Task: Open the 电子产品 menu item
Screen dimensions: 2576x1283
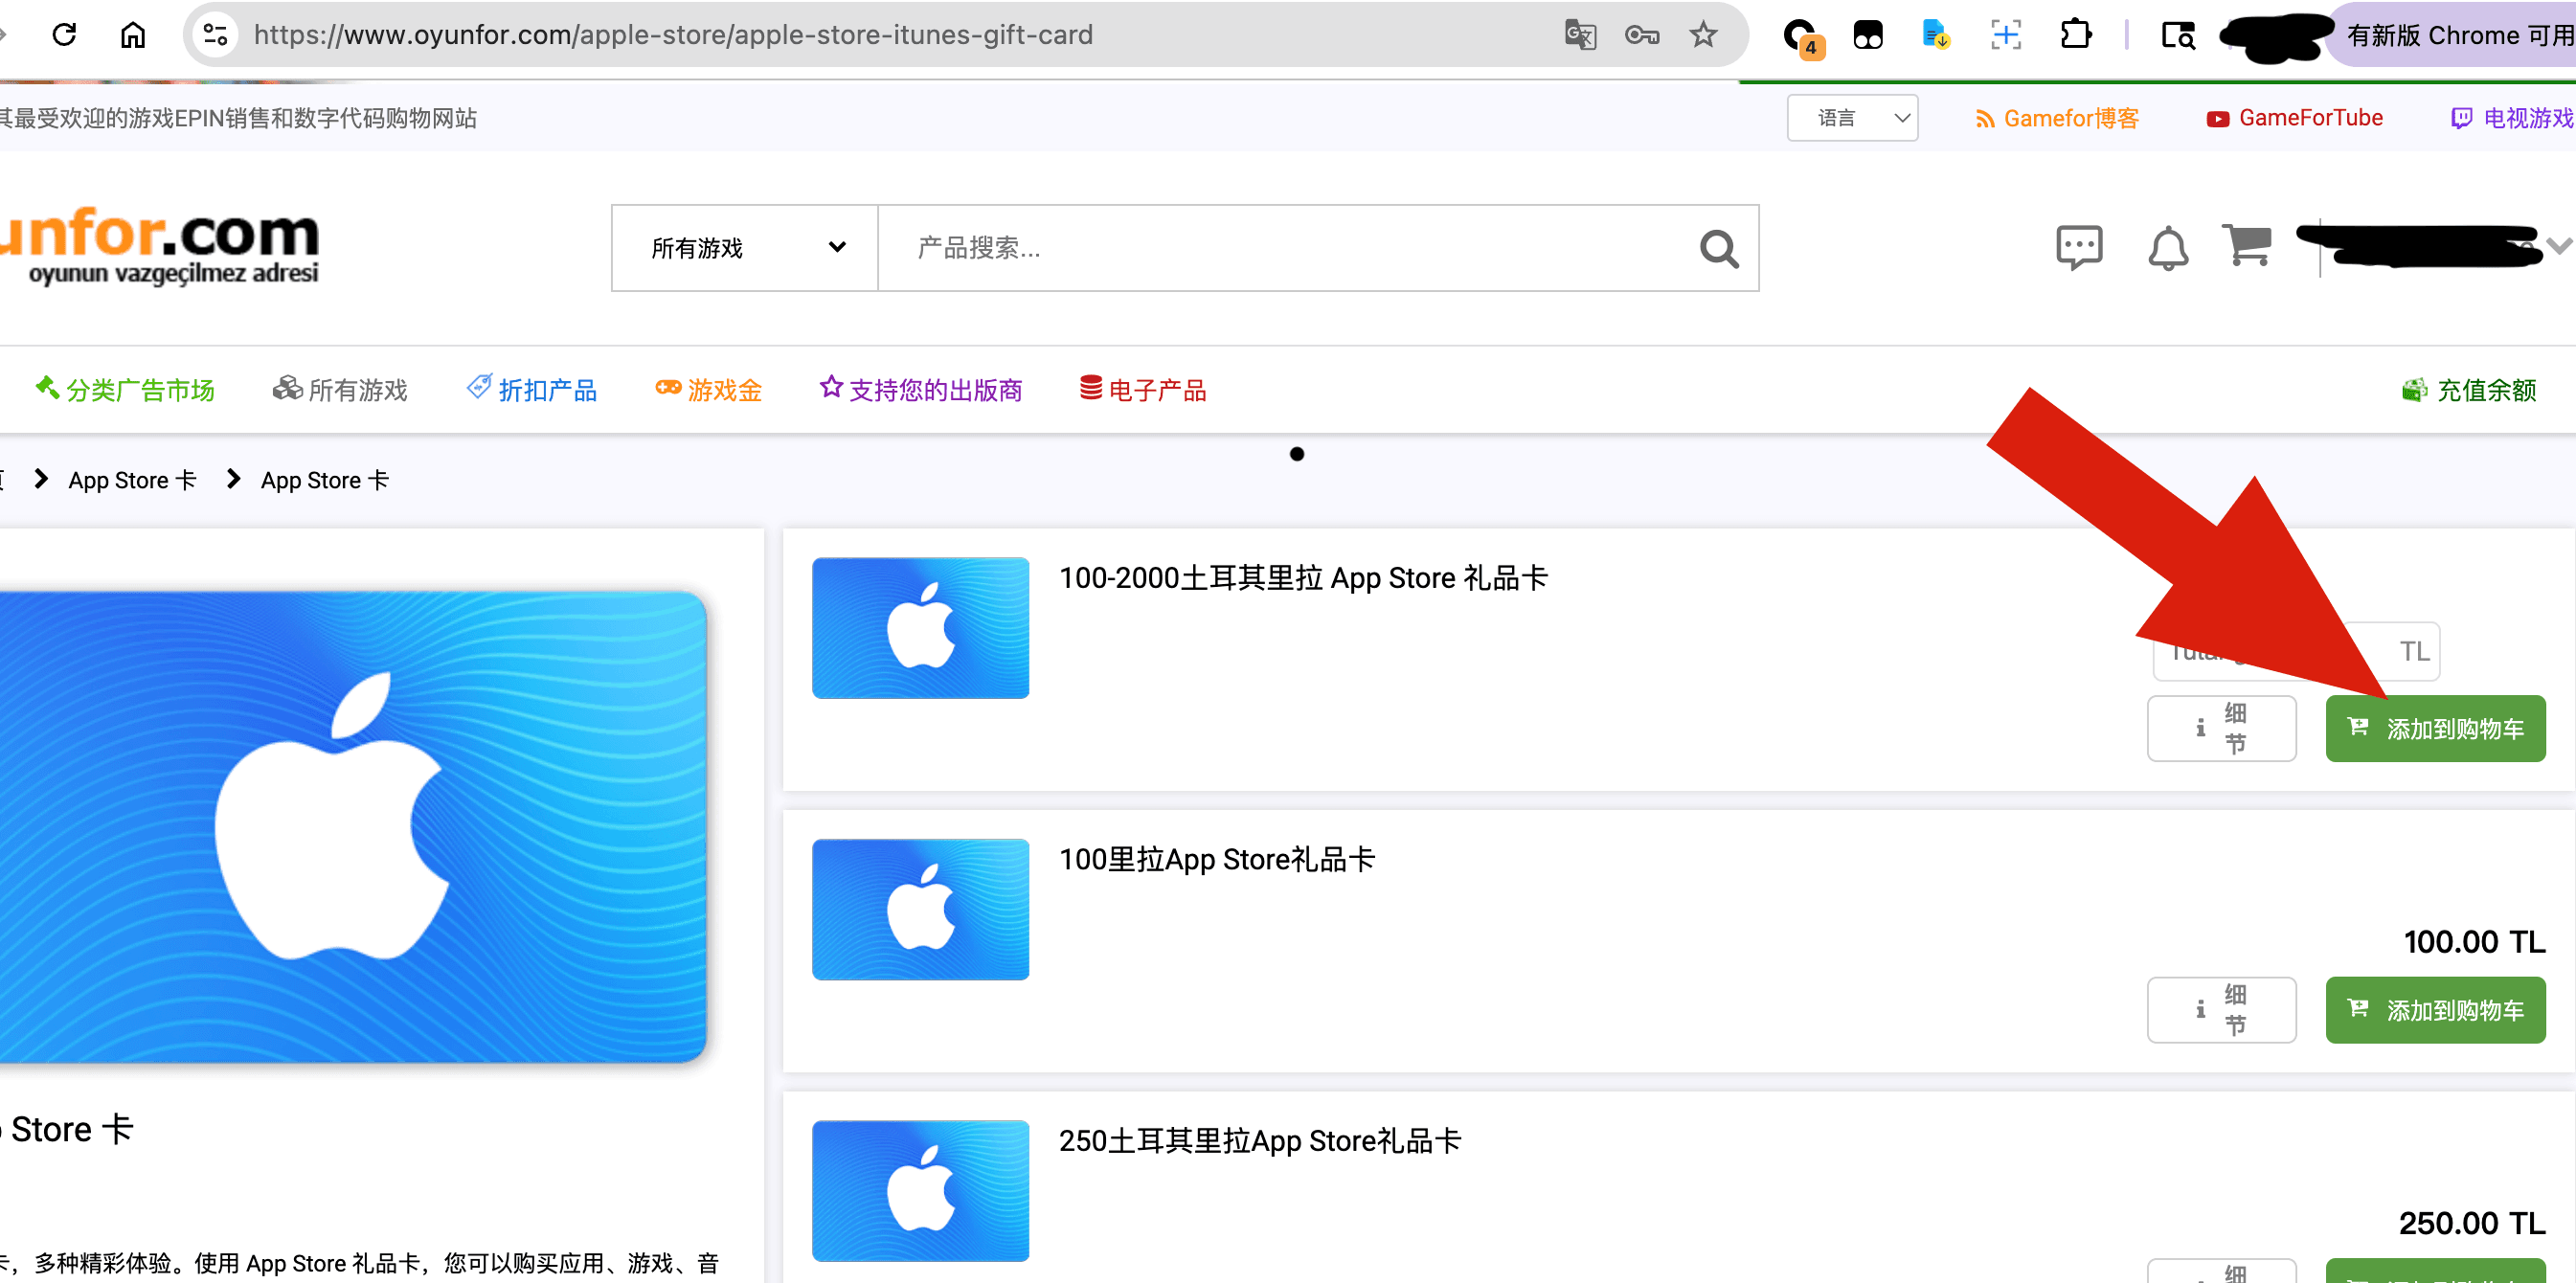Action: [x=1143, y=390]
